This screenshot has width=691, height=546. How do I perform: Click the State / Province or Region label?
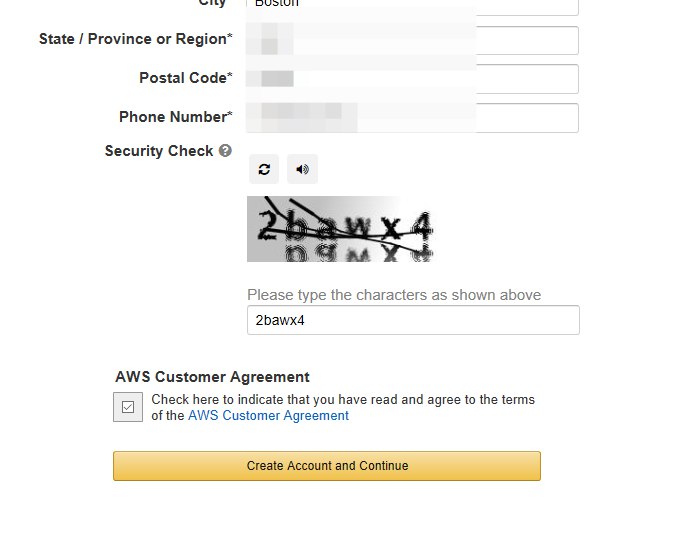coord(135,39)
